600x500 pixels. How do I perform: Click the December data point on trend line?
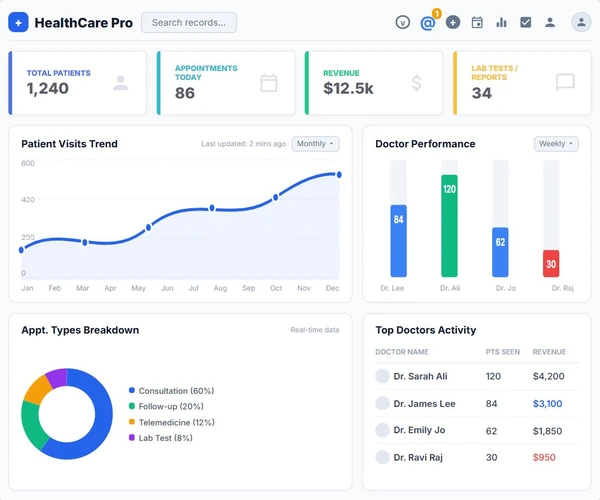tap(339, 175)
